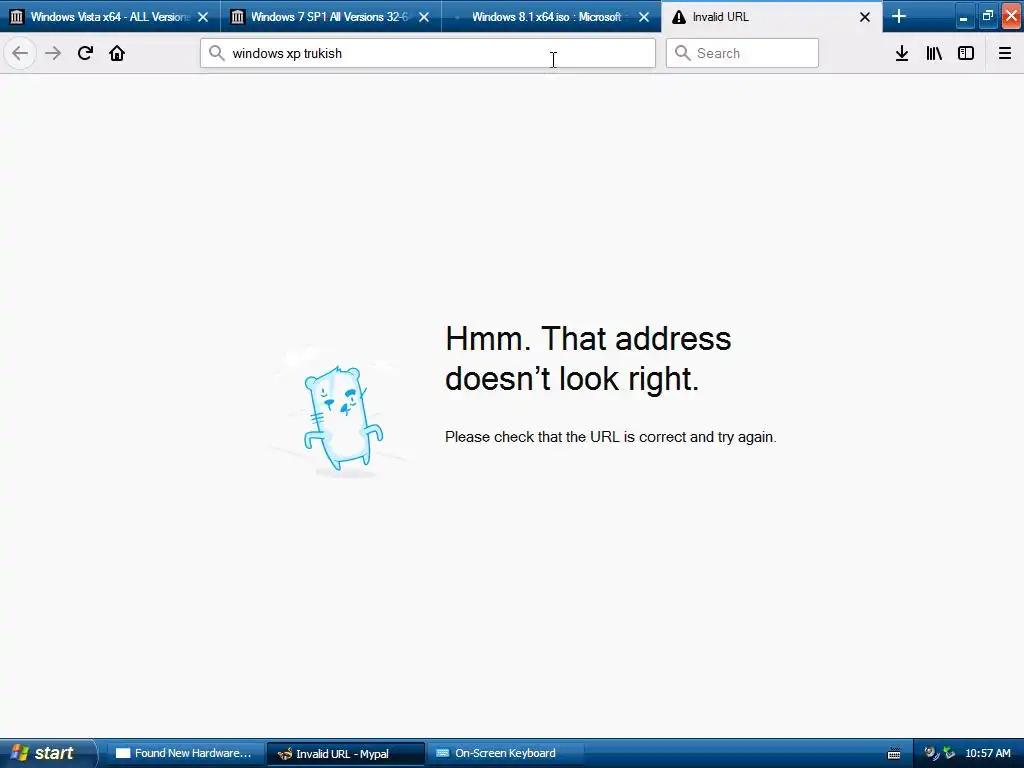The image size is (1024, 768).
Task: Click into the Search box
Action: [x=742, y=53]
